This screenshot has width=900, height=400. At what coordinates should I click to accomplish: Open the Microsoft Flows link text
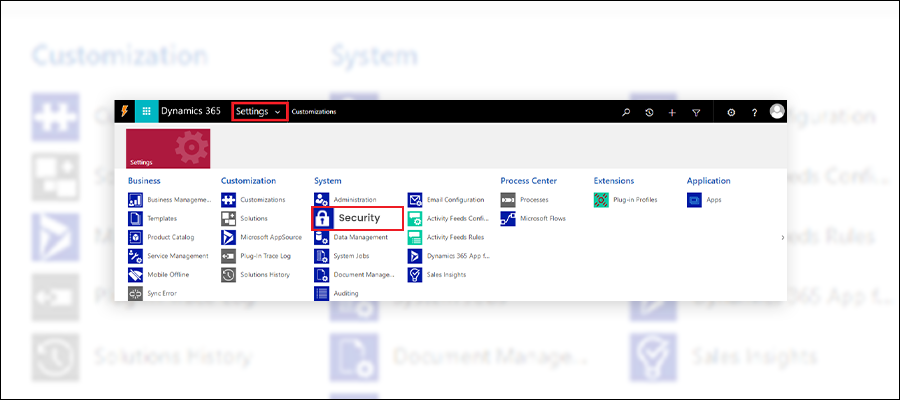543,219
